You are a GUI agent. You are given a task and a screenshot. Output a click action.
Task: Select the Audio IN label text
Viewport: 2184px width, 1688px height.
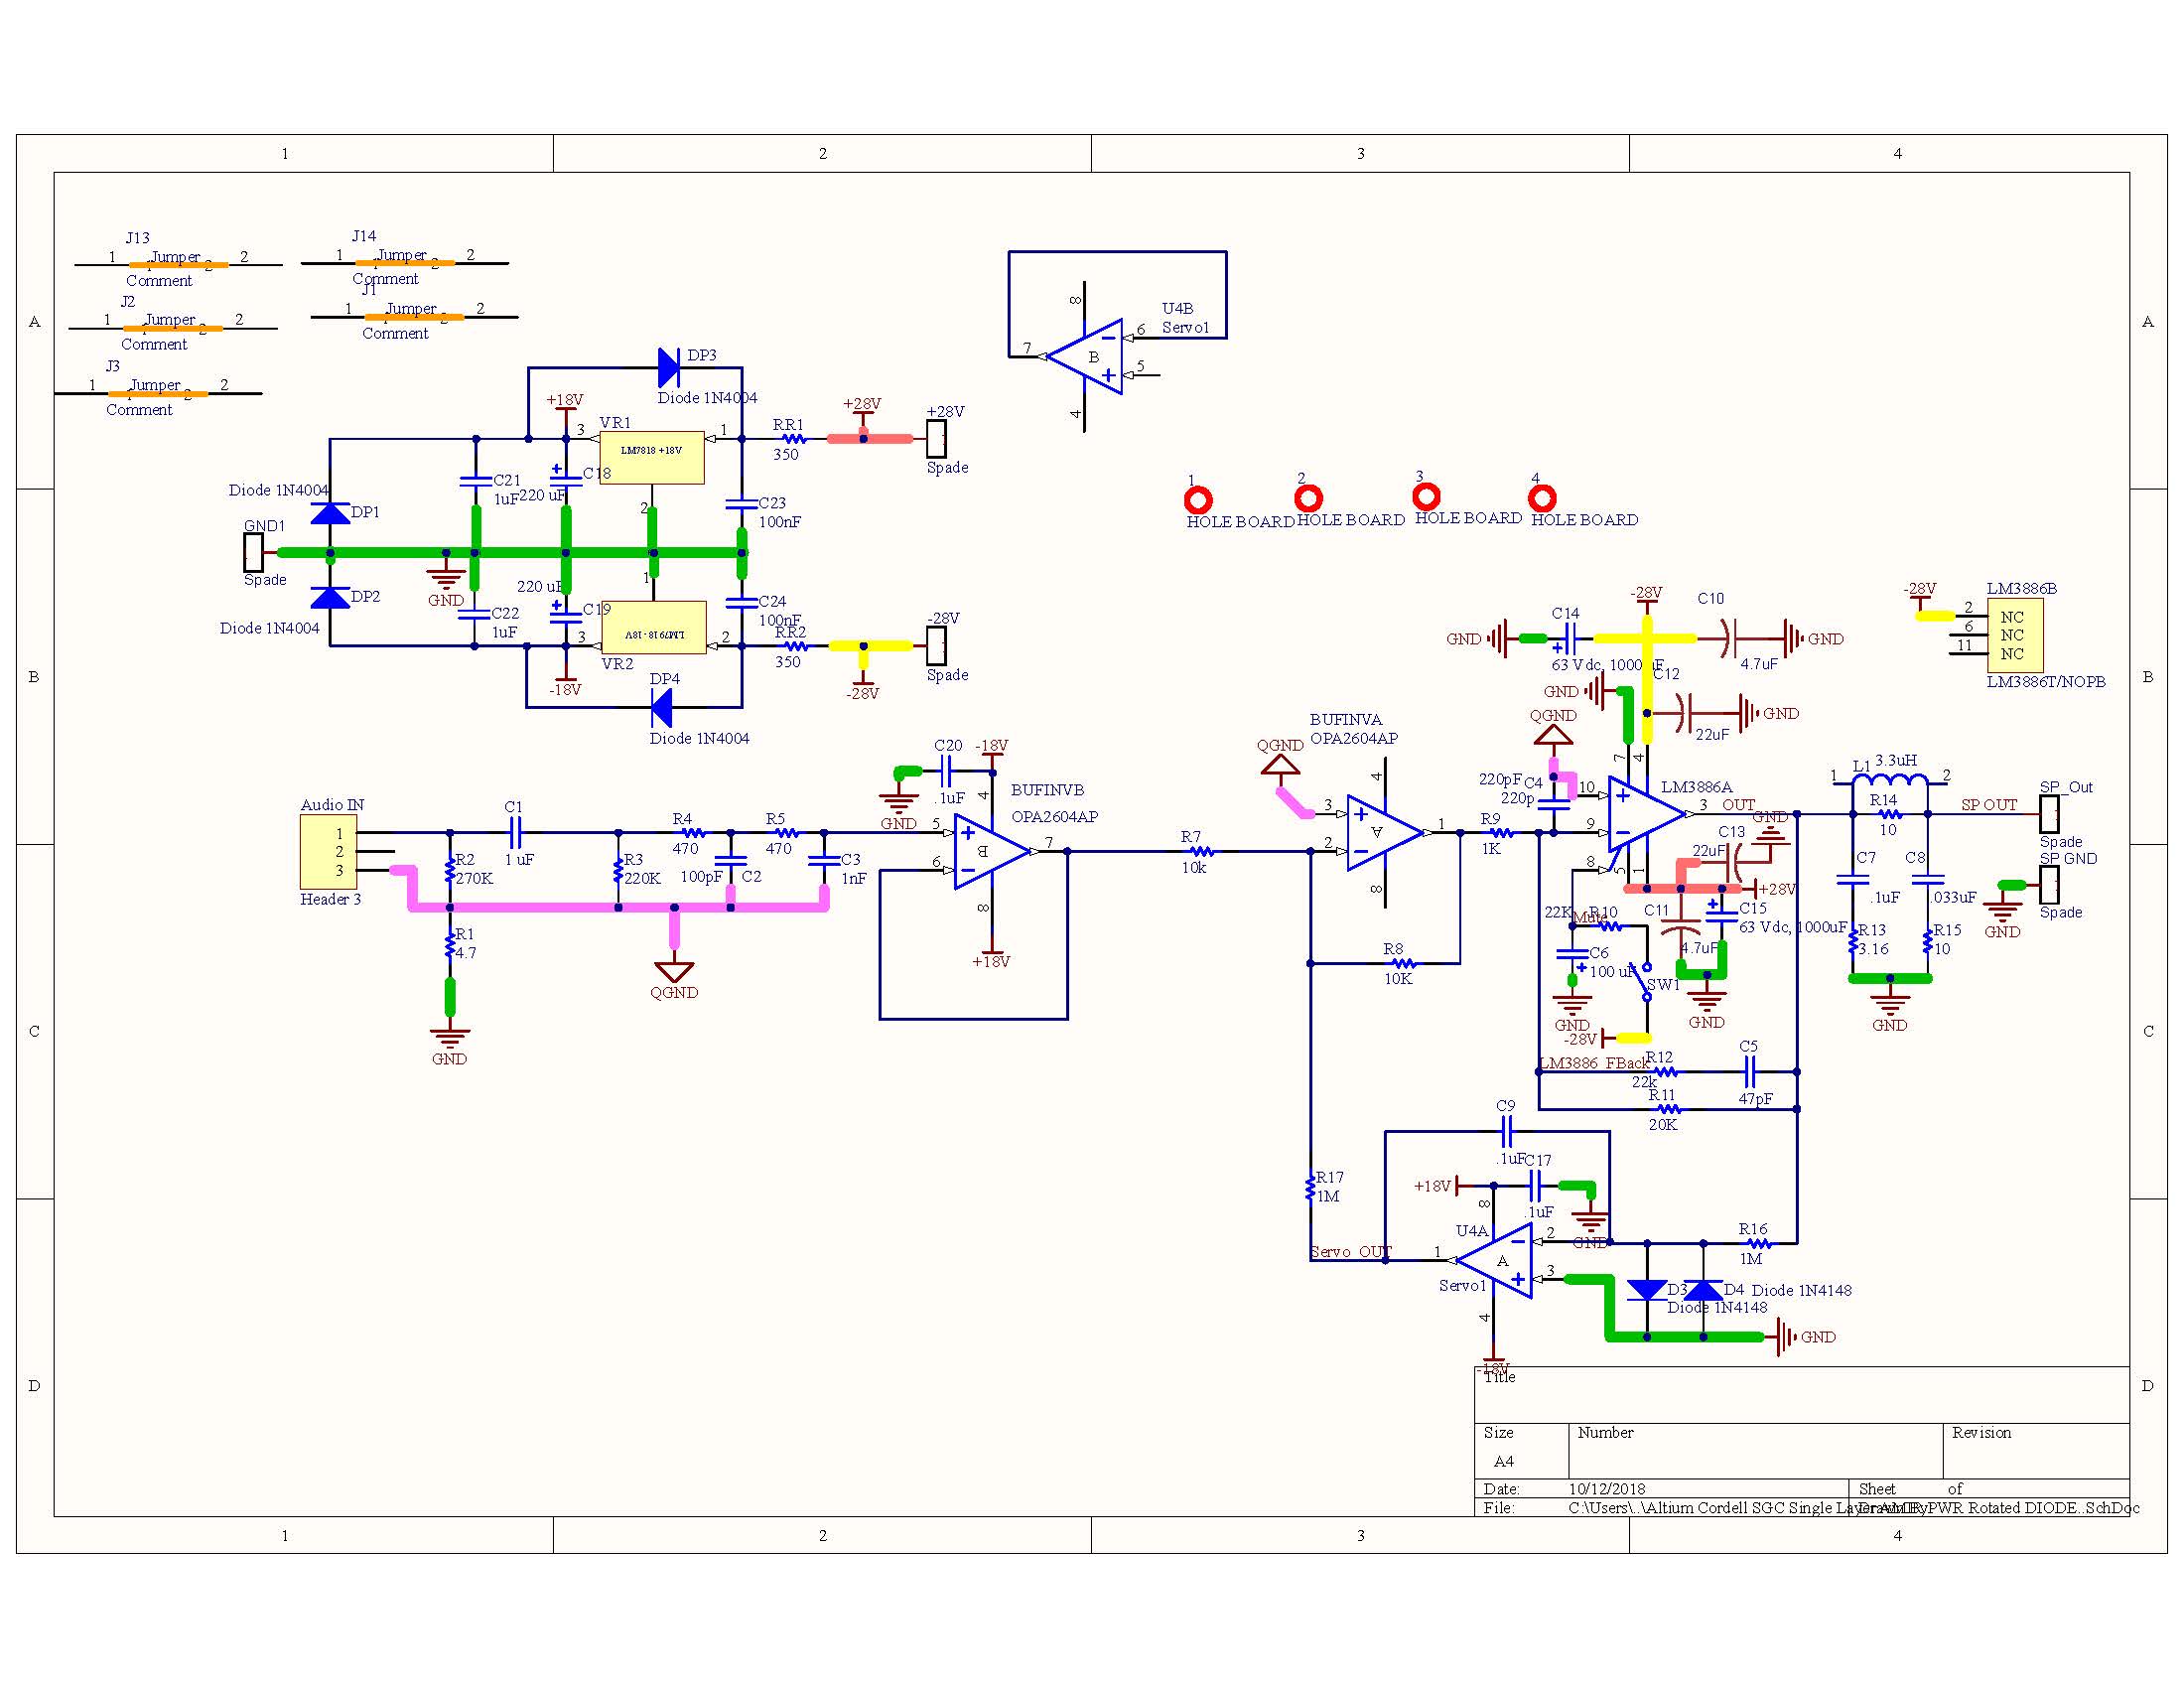[333, 805]
